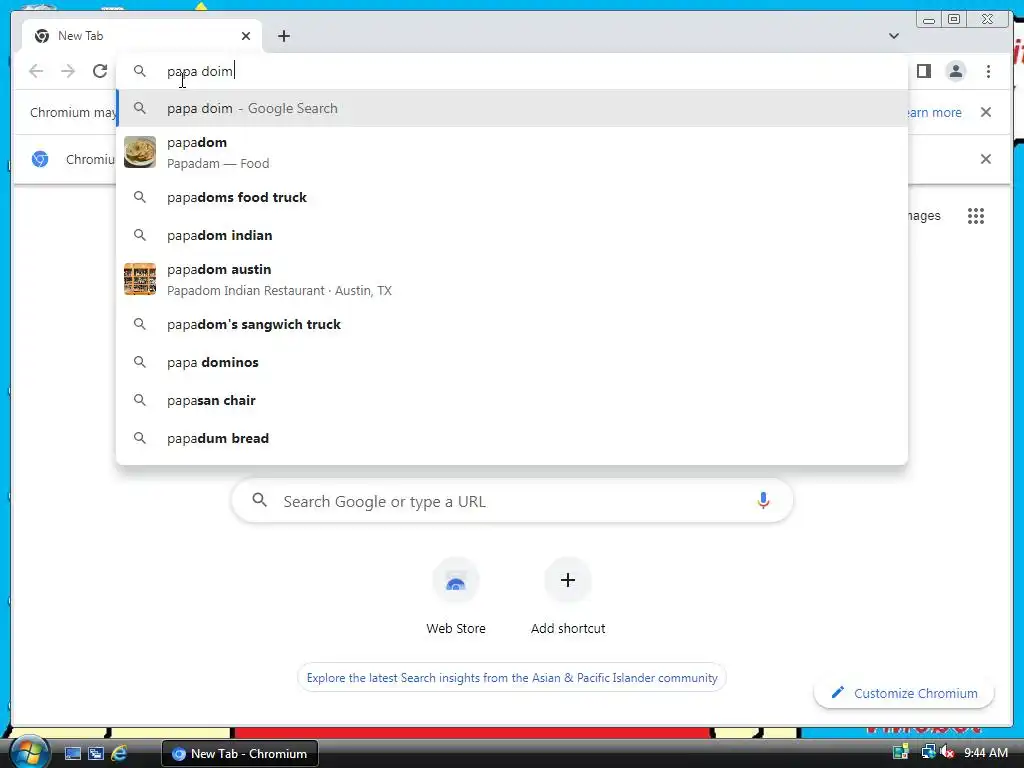Click the Papadom Austin restaurant thumbnail
1024x768 pixels.
140,279
